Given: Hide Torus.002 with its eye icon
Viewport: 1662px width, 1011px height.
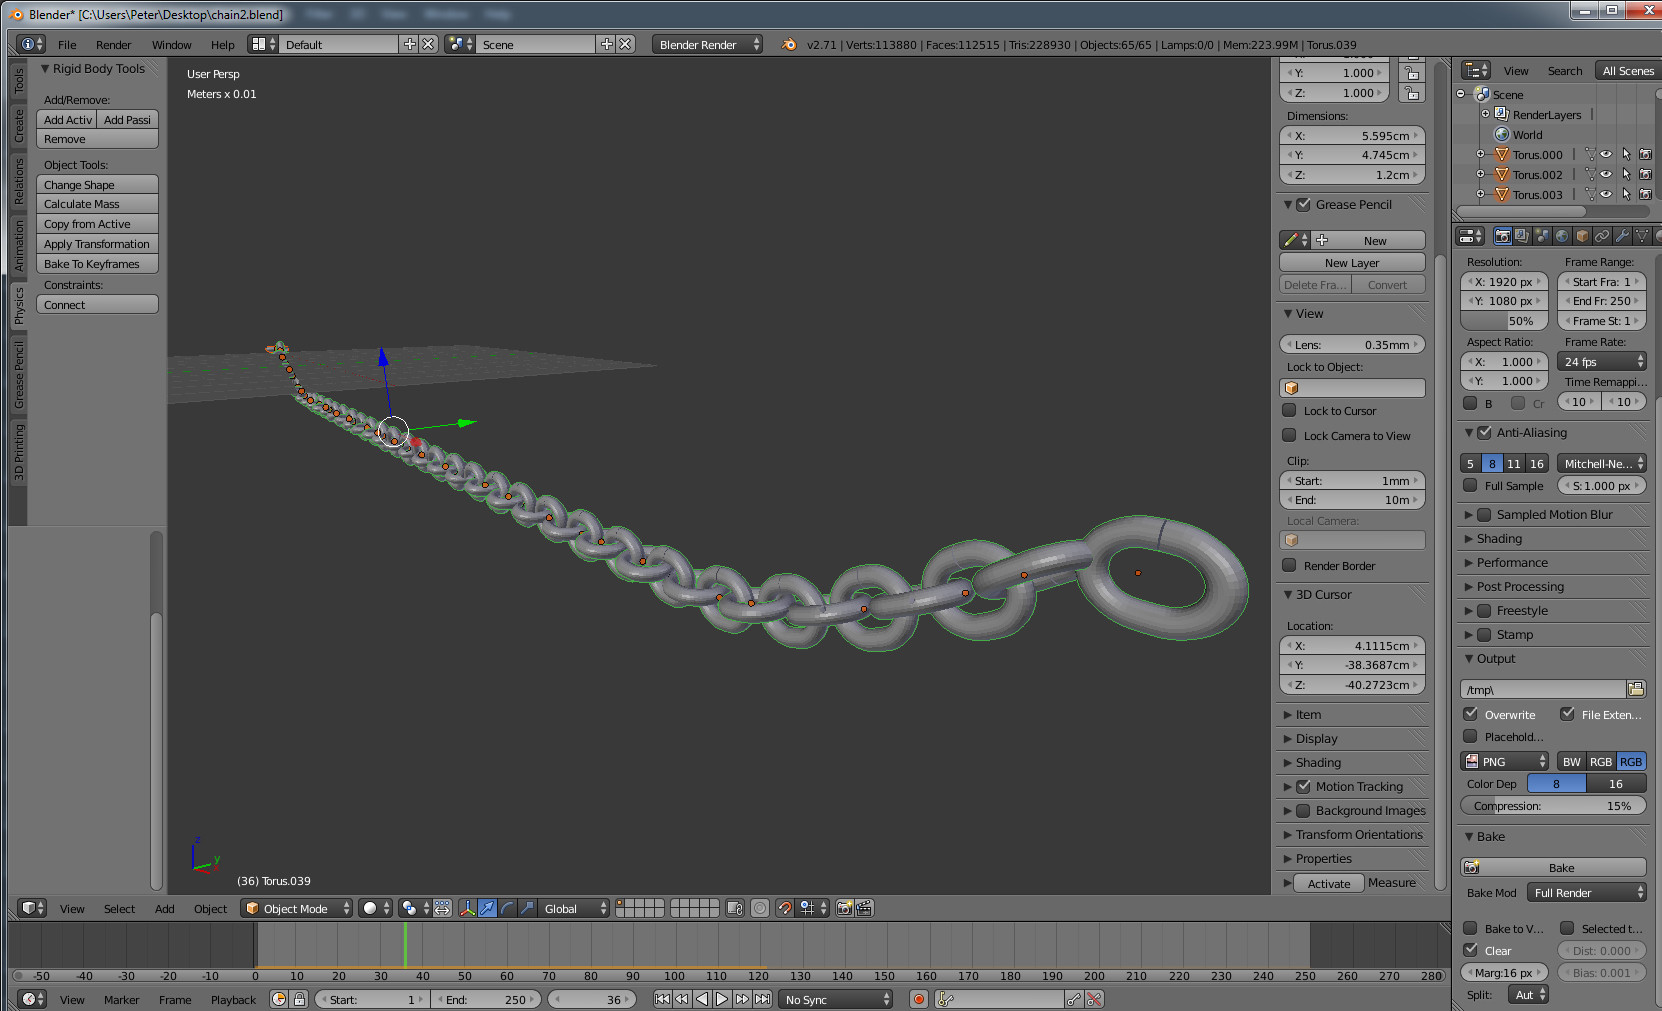Looking at the screenshot, I should click(1606, 174).
